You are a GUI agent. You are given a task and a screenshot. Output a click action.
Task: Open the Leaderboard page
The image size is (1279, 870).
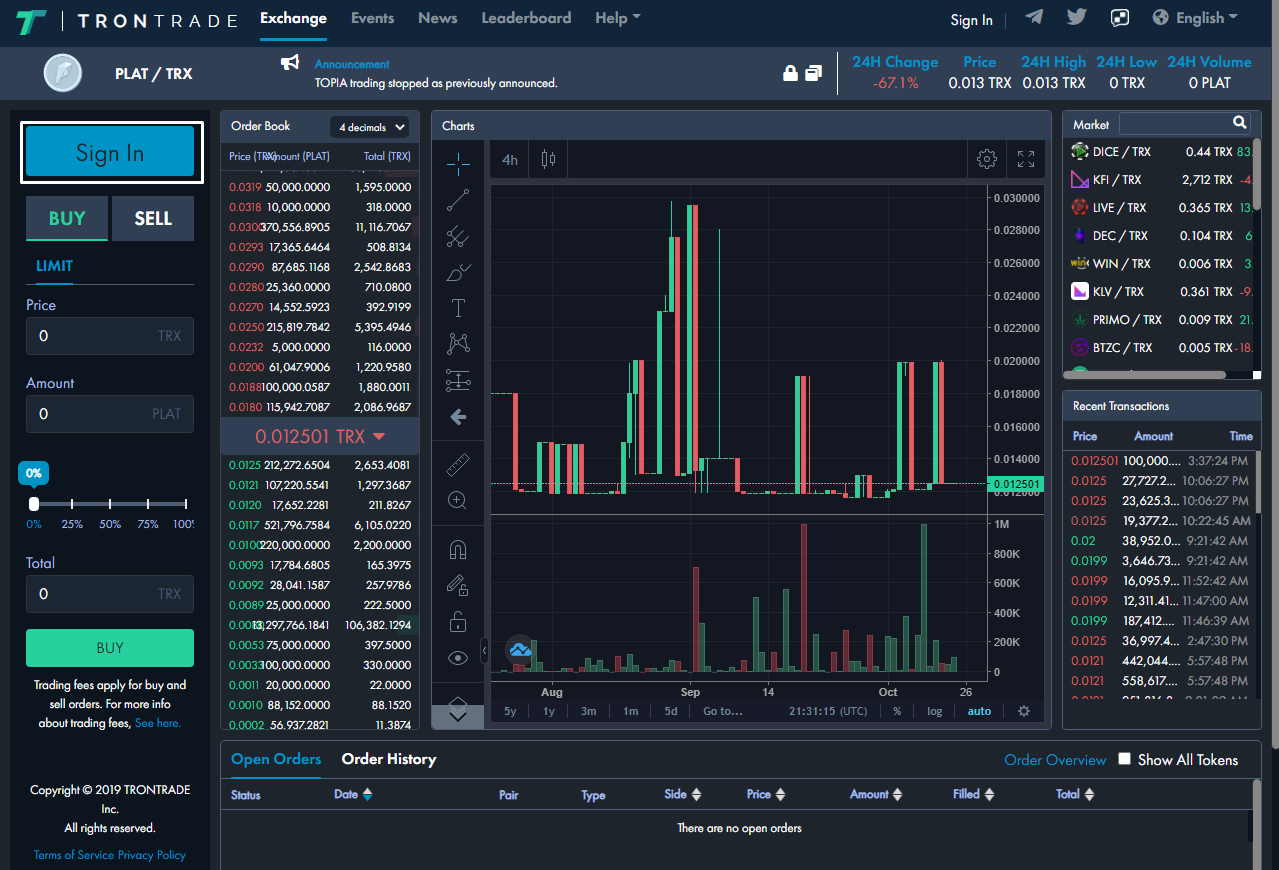click(x=526, y=18)
